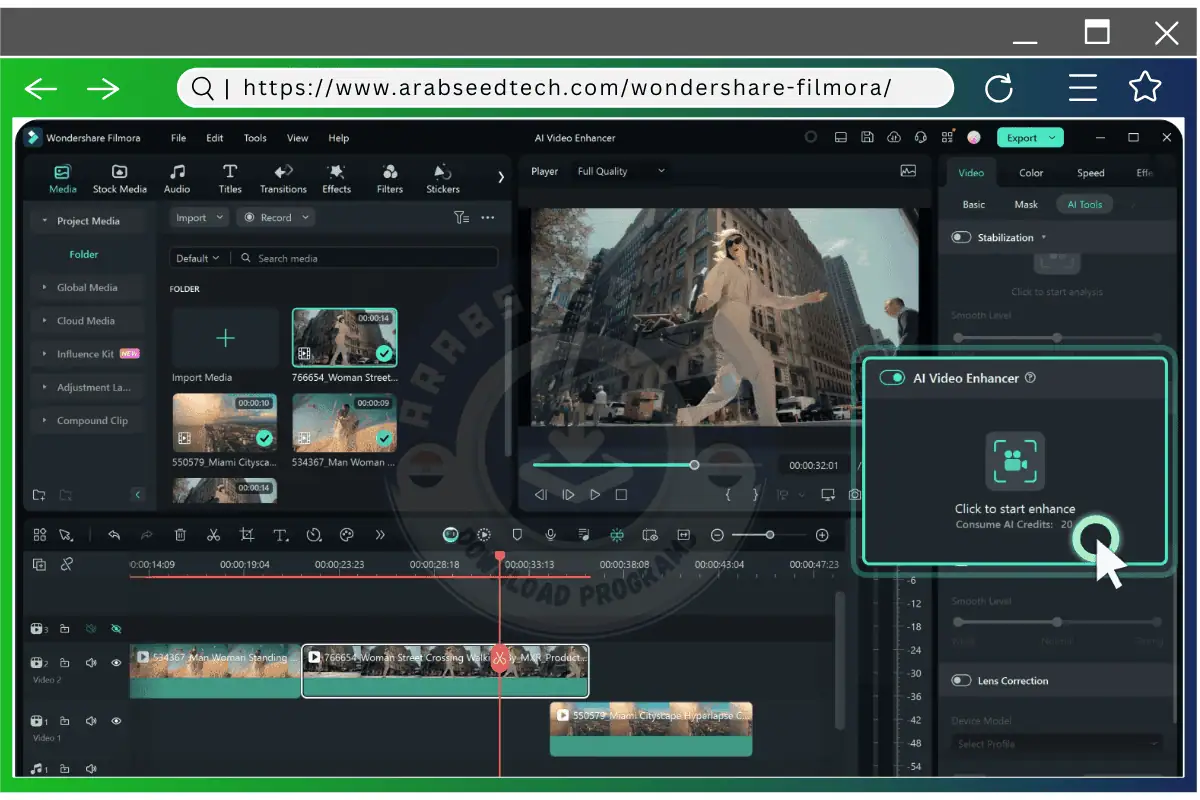This screenshot has height=800, width=1200.
Task: Open the Transitions panel
Action: (x=283, y=177)
